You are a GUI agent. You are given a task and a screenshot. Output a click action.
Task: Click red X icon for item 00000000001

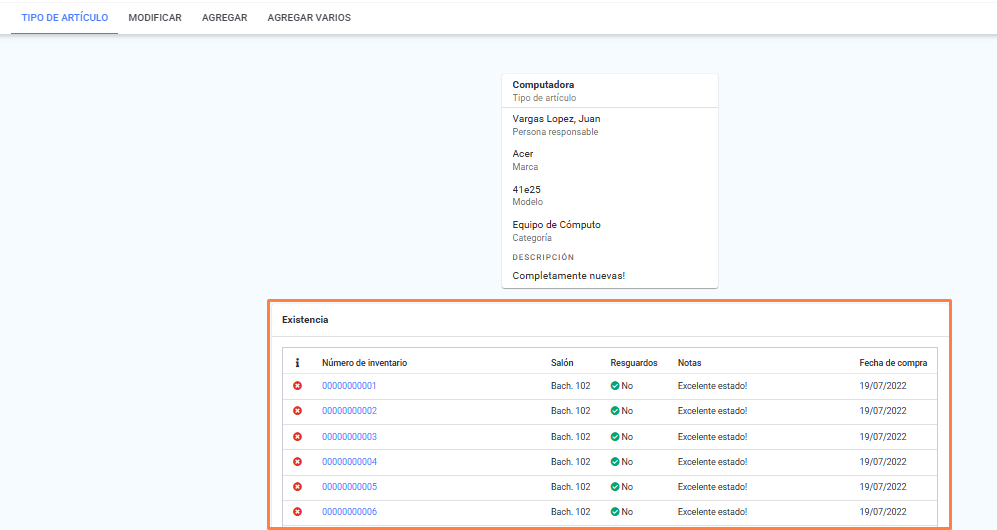(297, 386)
